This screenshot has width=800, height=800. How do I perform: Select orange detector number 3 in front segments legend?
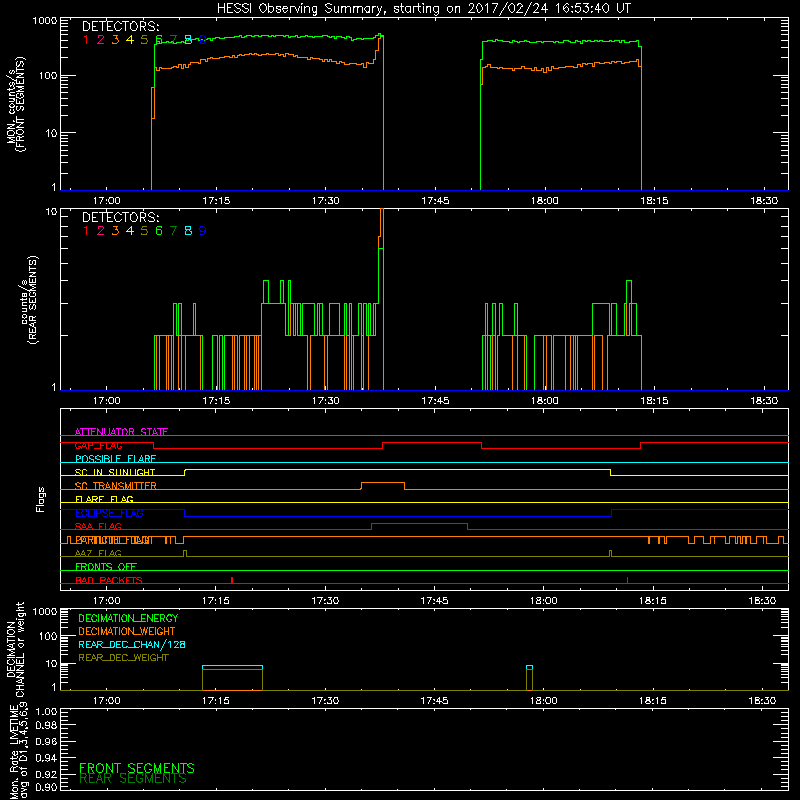tap(115, 40)
